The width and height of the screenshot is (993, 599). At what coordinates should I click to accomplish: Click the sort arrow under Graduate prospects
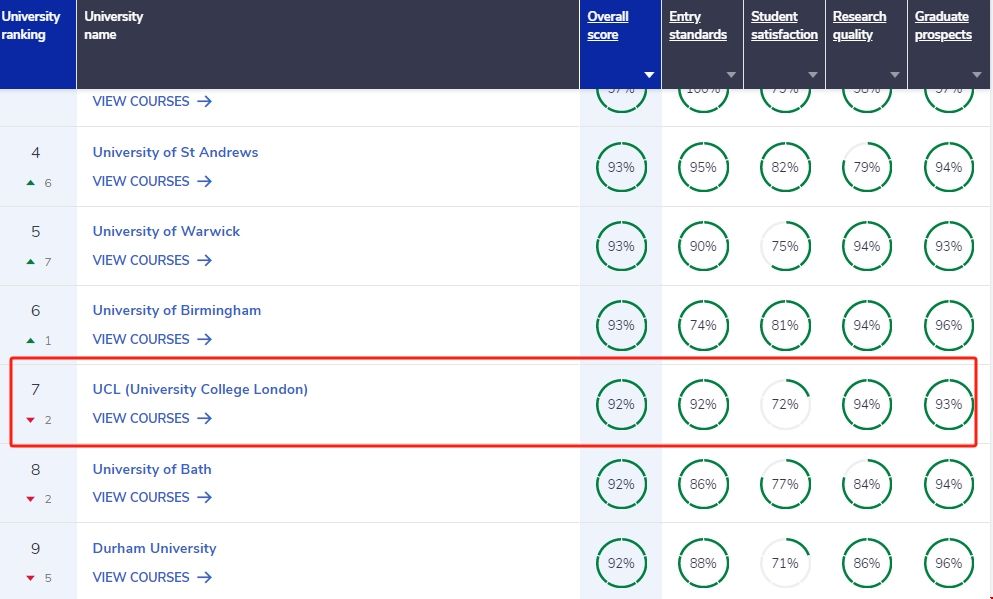click(x=977, y=75)
